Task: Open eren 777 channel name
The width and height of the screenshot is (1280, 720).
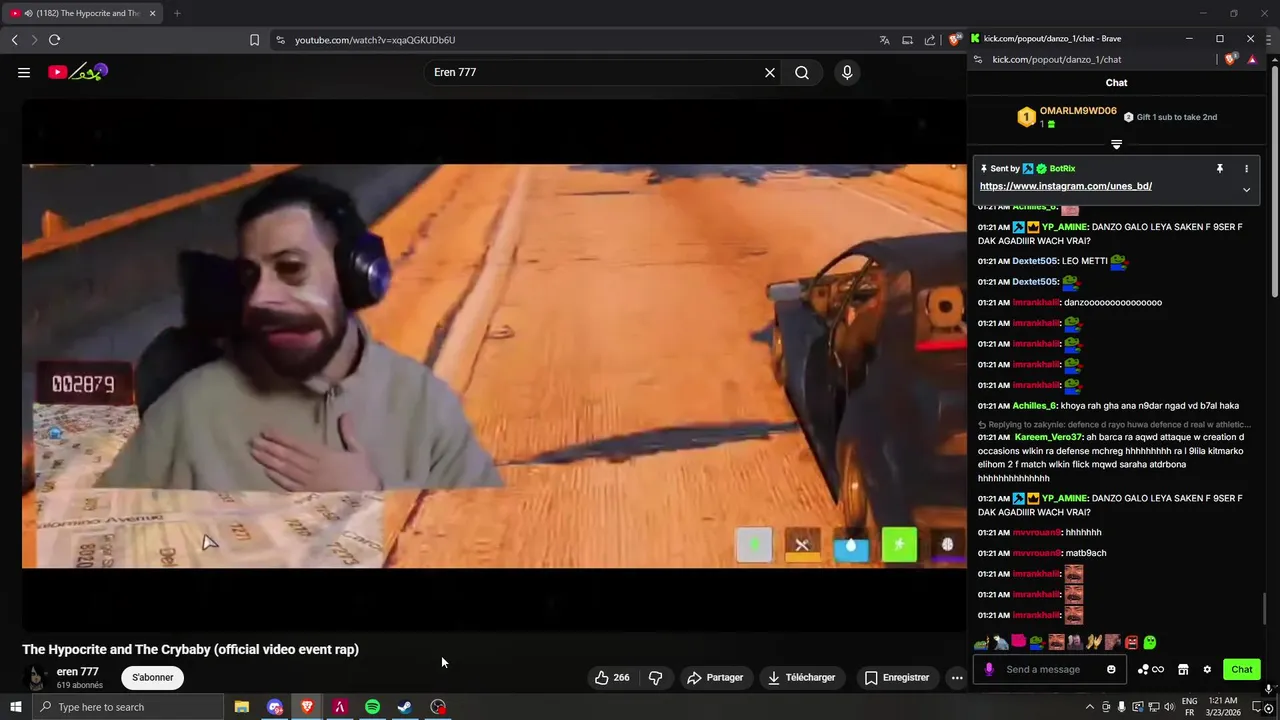Action: point(77,671)
